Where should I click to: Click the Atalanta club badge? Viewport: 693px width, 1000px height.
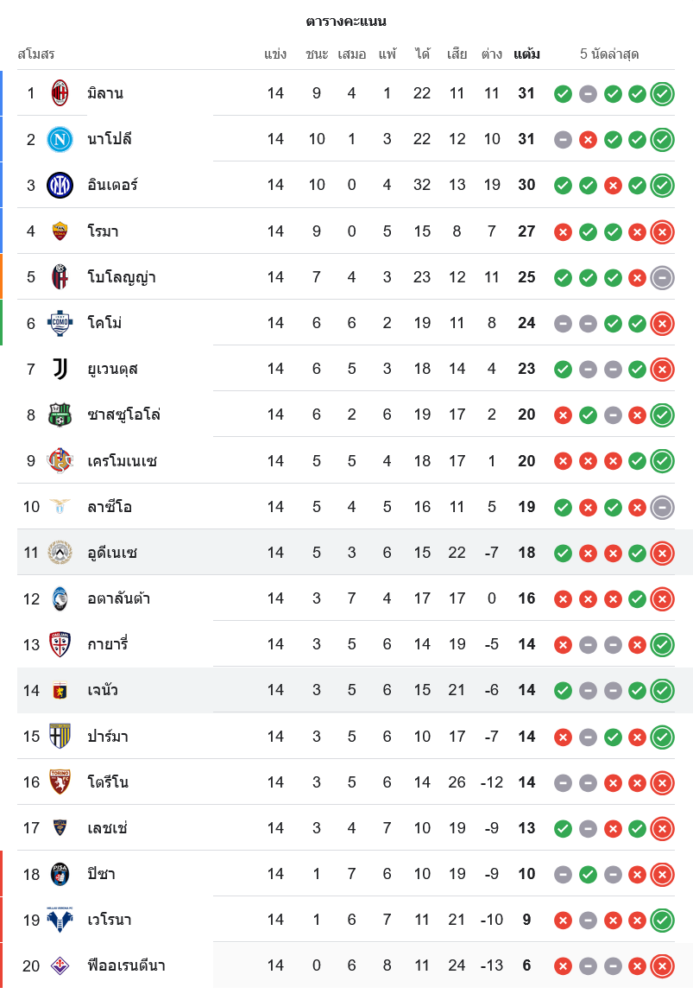(x=60, y=599)
